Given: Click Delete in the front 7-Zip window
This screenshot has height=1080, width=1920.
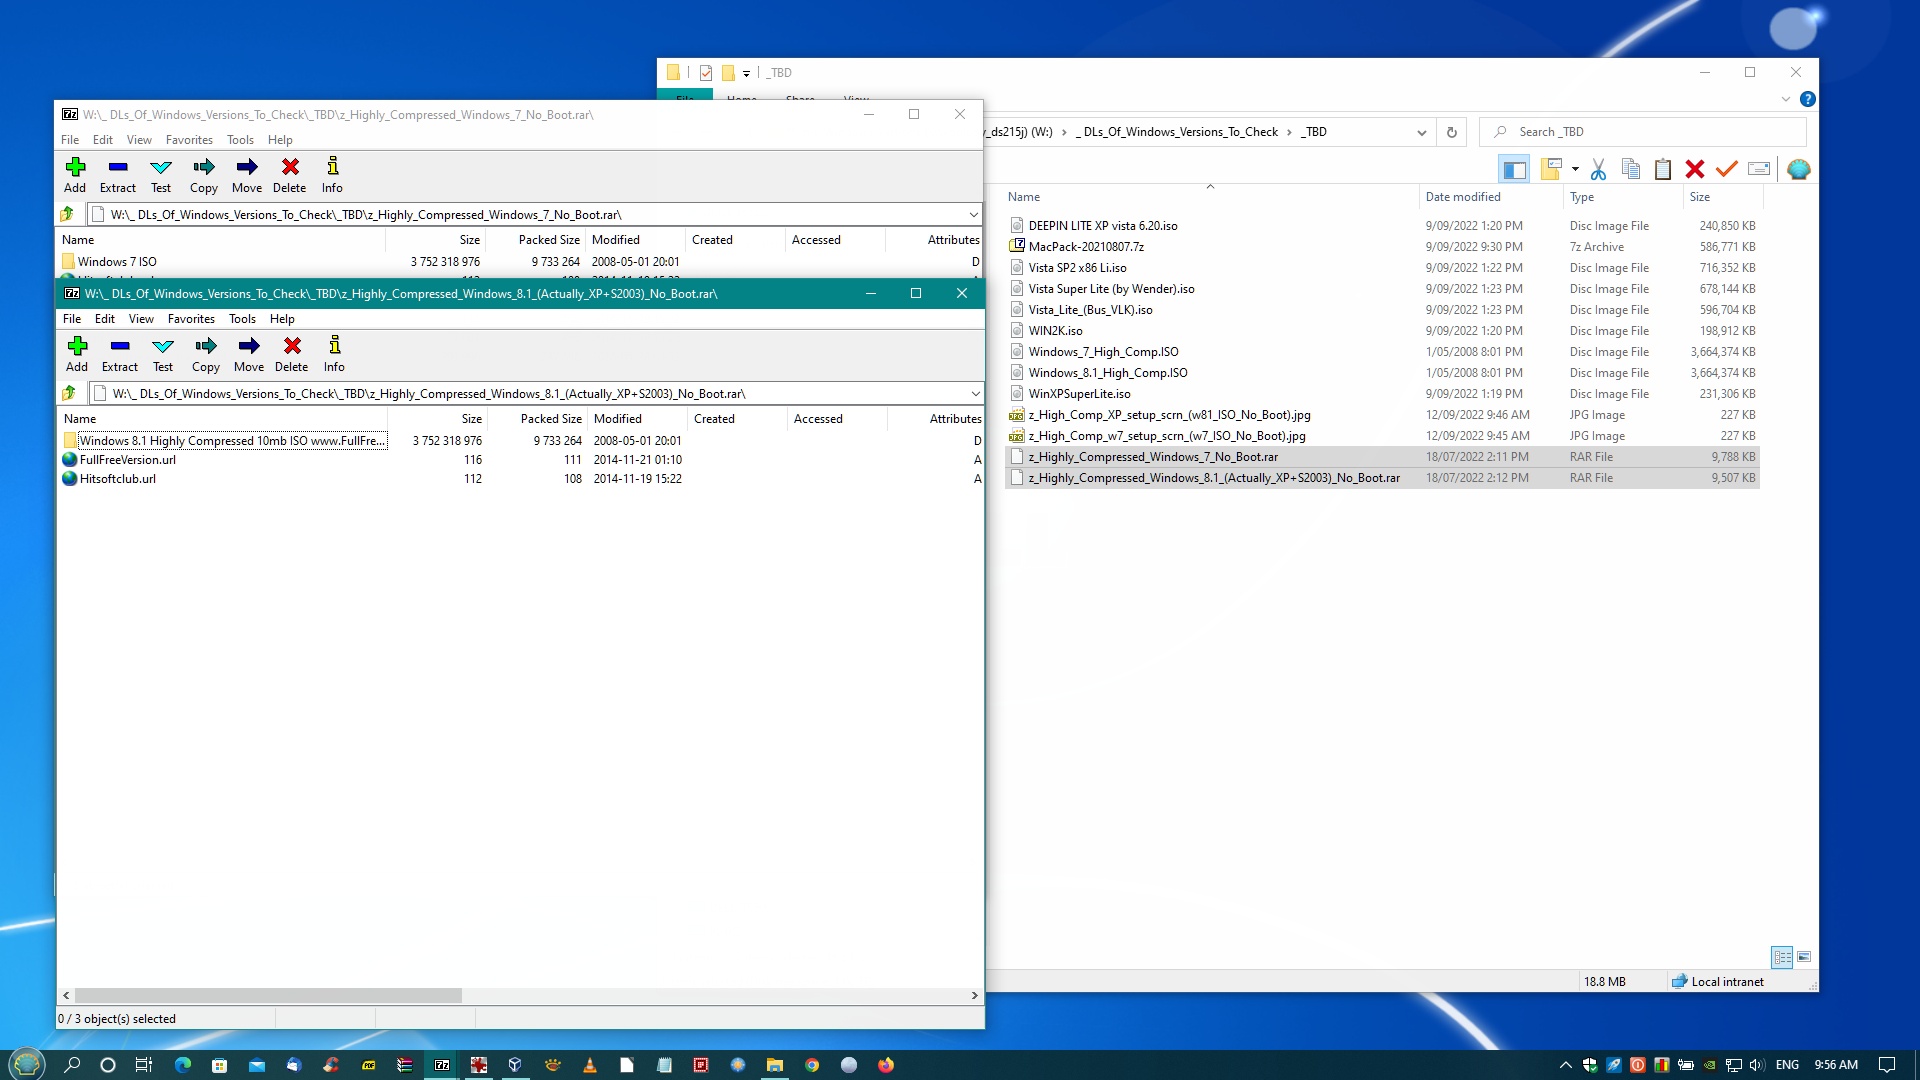Looking at the screenshot, I should (x=292, y=354).
